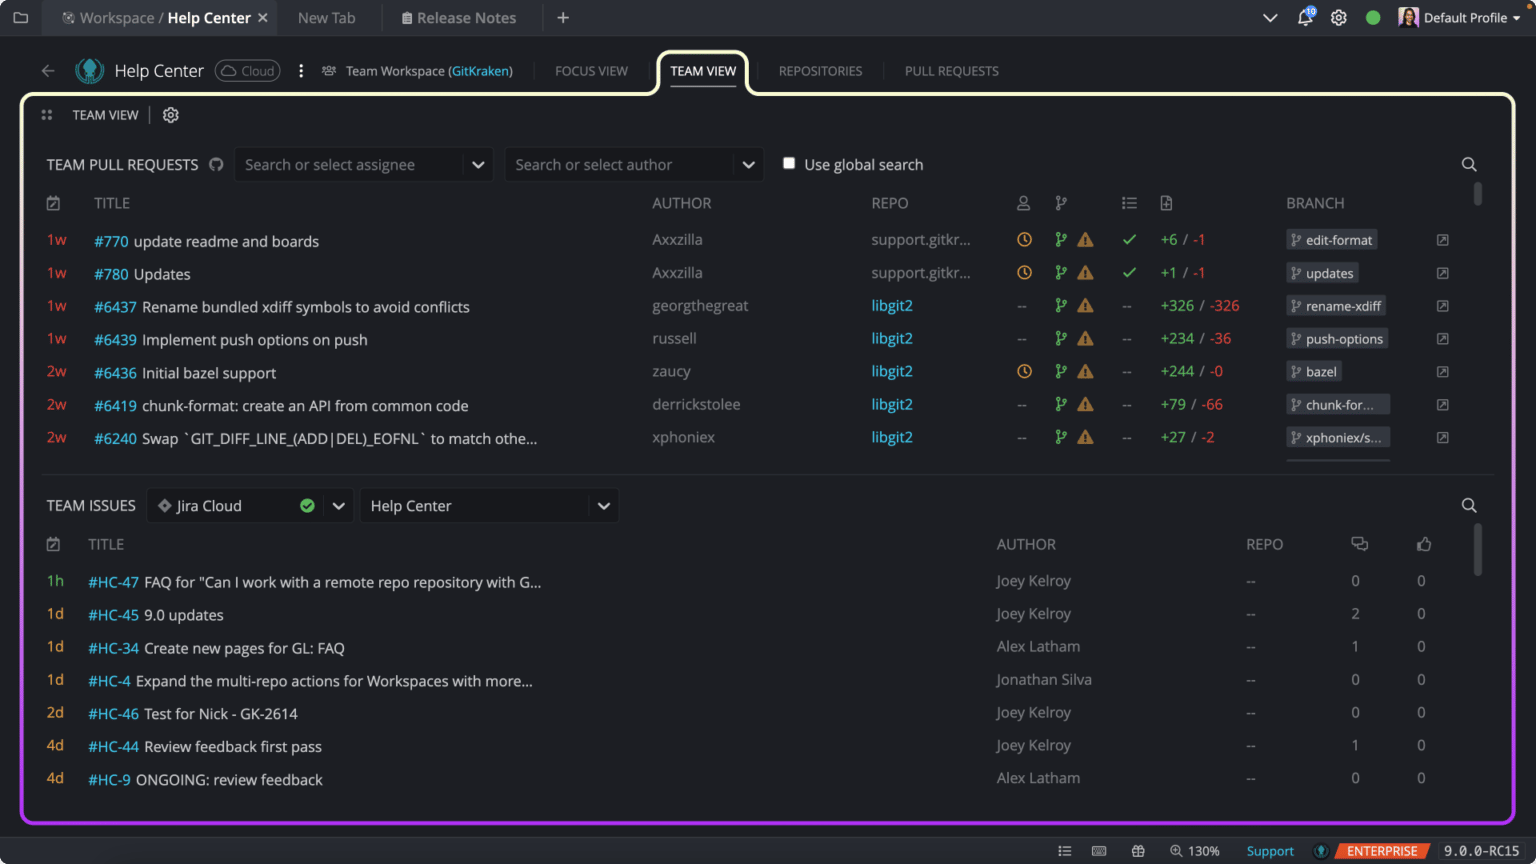1536x864 pixels.
Task: Click the keyboard shortcuts icon in status bar
Action: click(x=1100, y=851)
